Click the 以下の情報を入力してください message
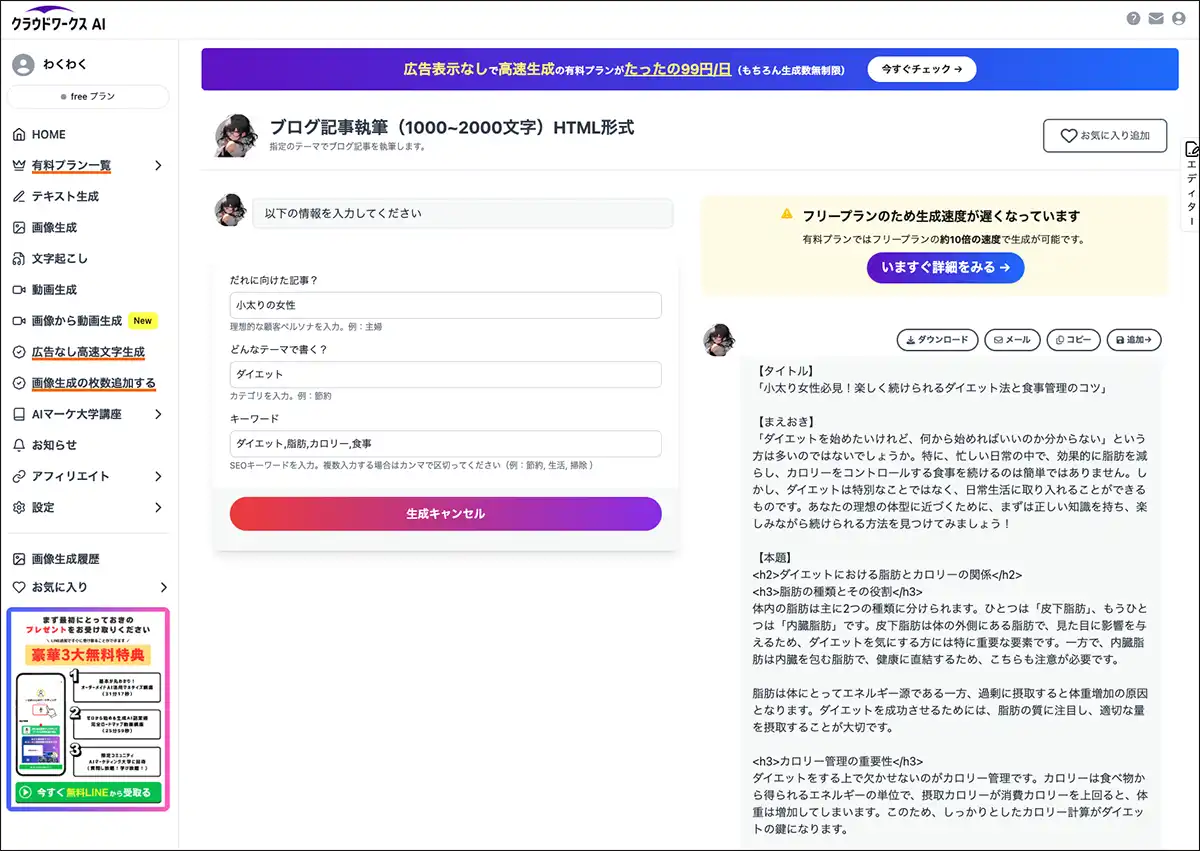The image size is (1200, 851). [463, 214]
